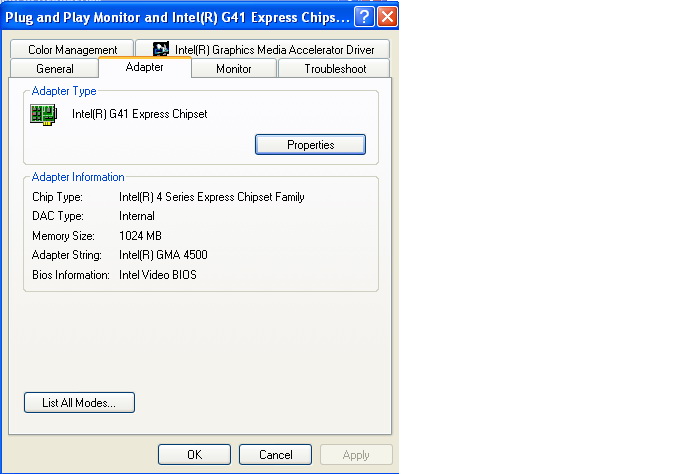The height and width of the screenshot is (474, 683).
Task: Confirm with the OK button
Action: tap(194, 455)
